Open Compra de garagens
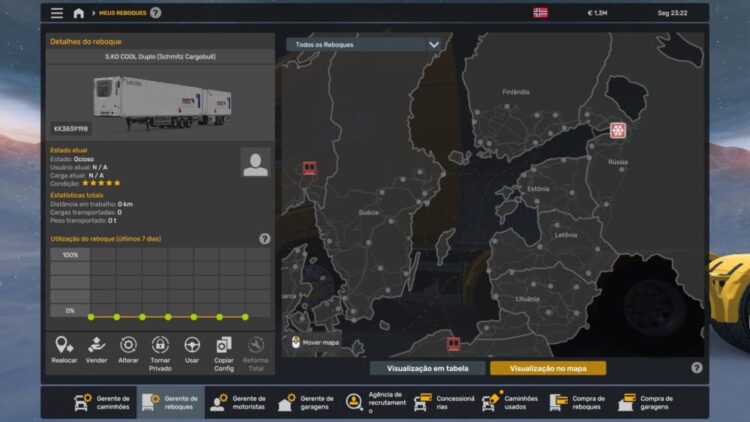Screen dimensions: 750x422 tap(645, 402)
